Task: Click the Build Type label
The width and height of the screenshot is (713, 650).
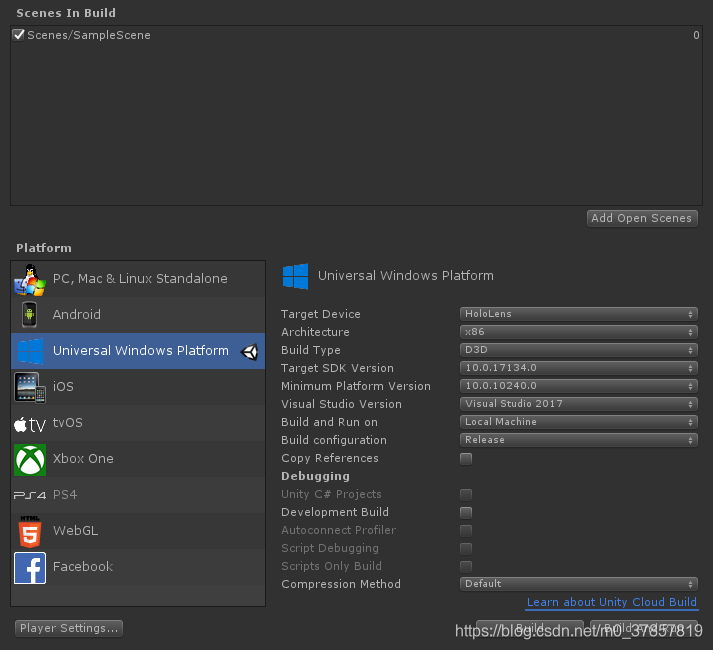Action: coord(311,350)
